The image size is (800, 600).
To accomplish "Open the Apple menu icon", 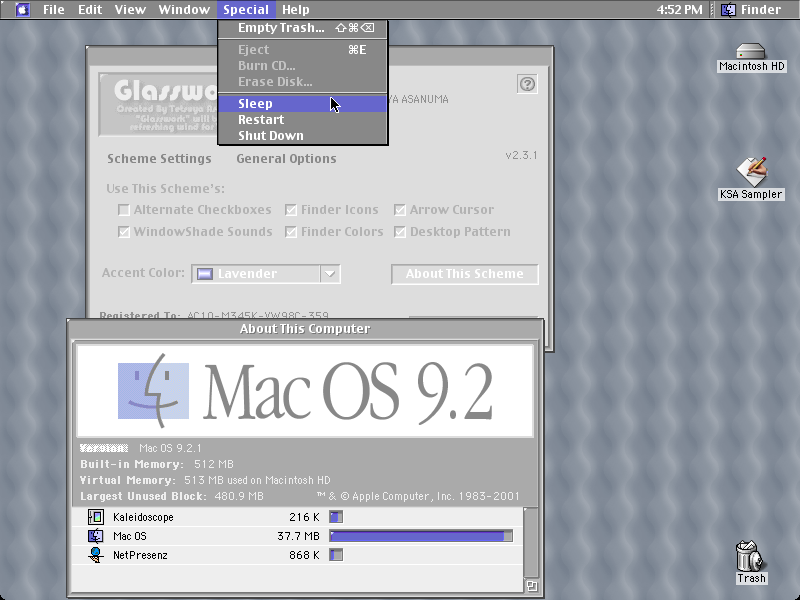I will click(22, 10).
